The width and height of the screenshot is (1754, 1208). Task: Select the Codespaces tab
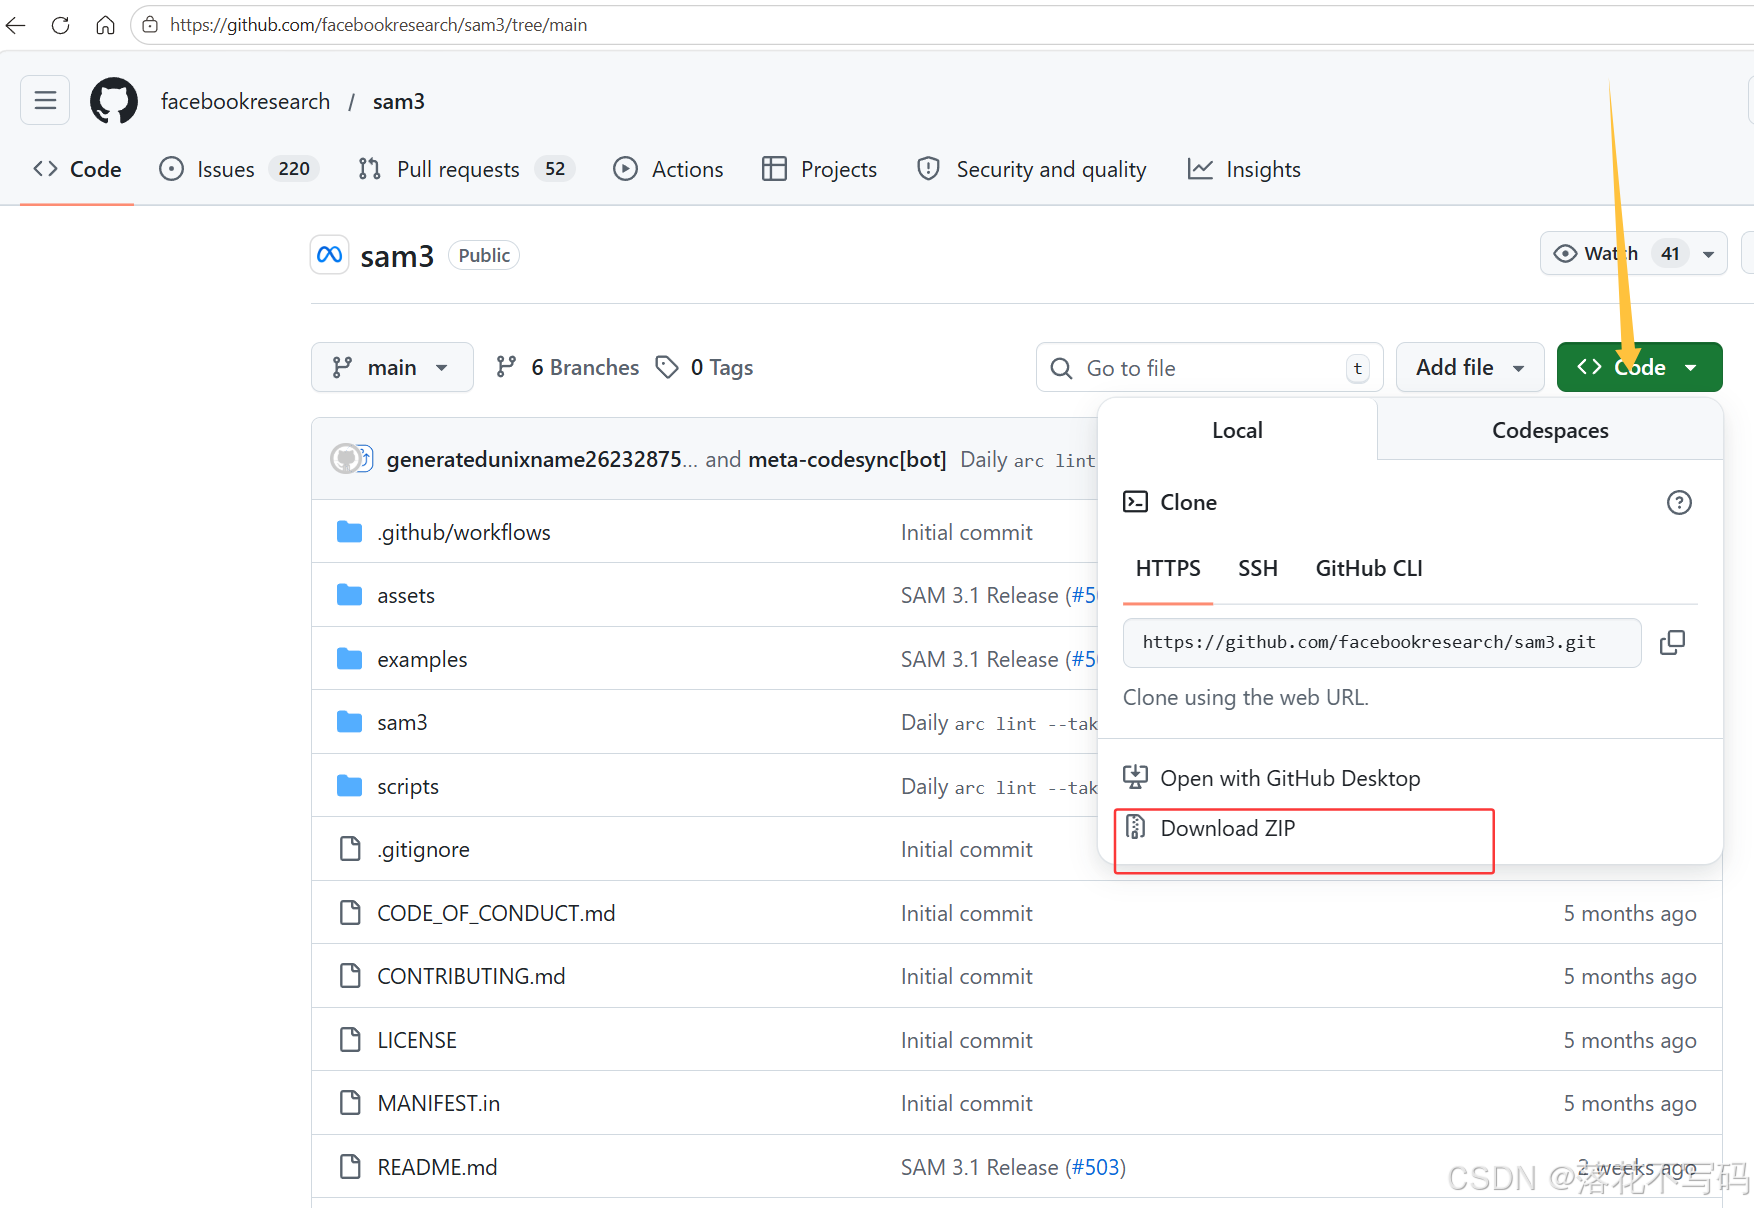click(x=1550, y=430)
